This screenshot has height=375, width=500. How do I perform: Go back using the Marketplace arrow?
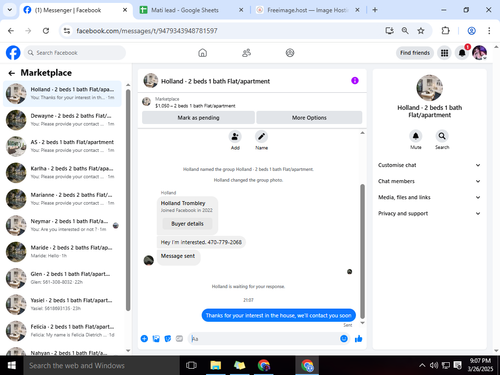[12, 73]
